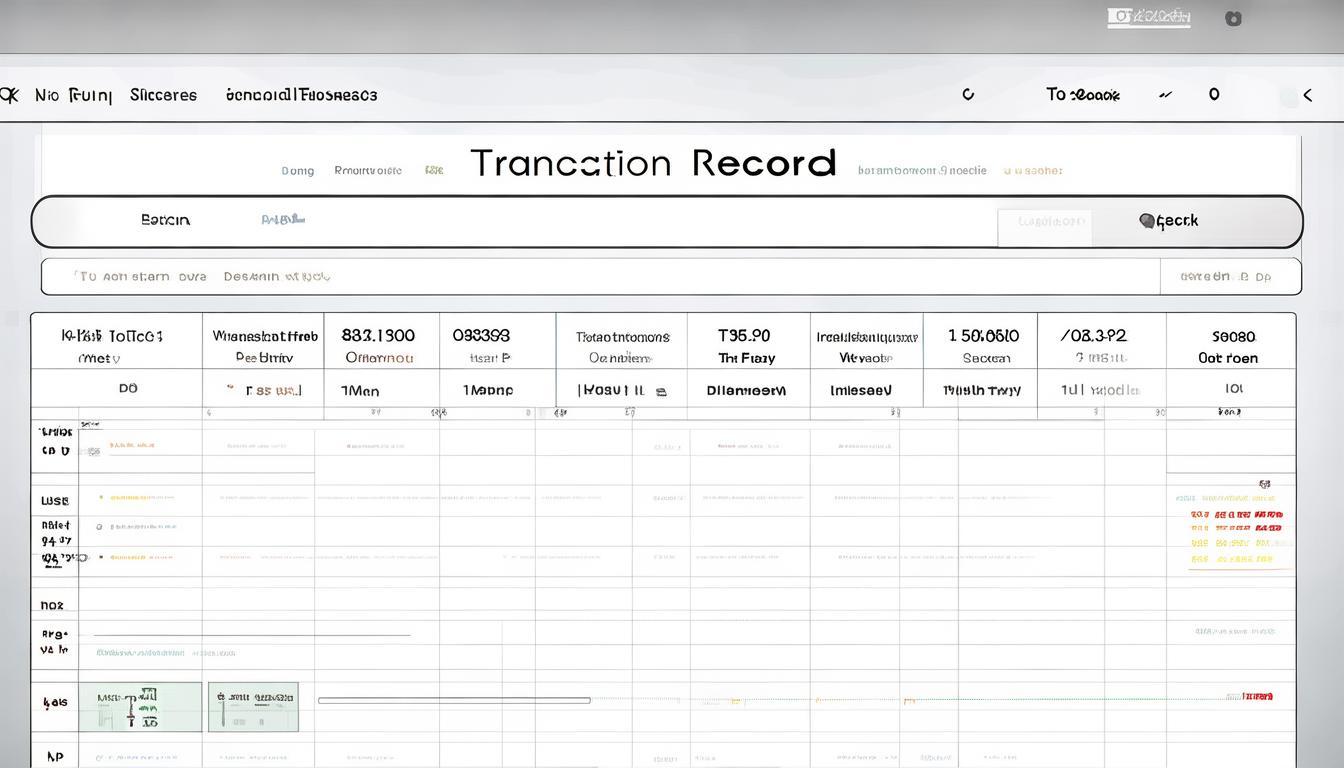
Task: Click the first green thumbnail in kais row
Action: coord(140,706)
